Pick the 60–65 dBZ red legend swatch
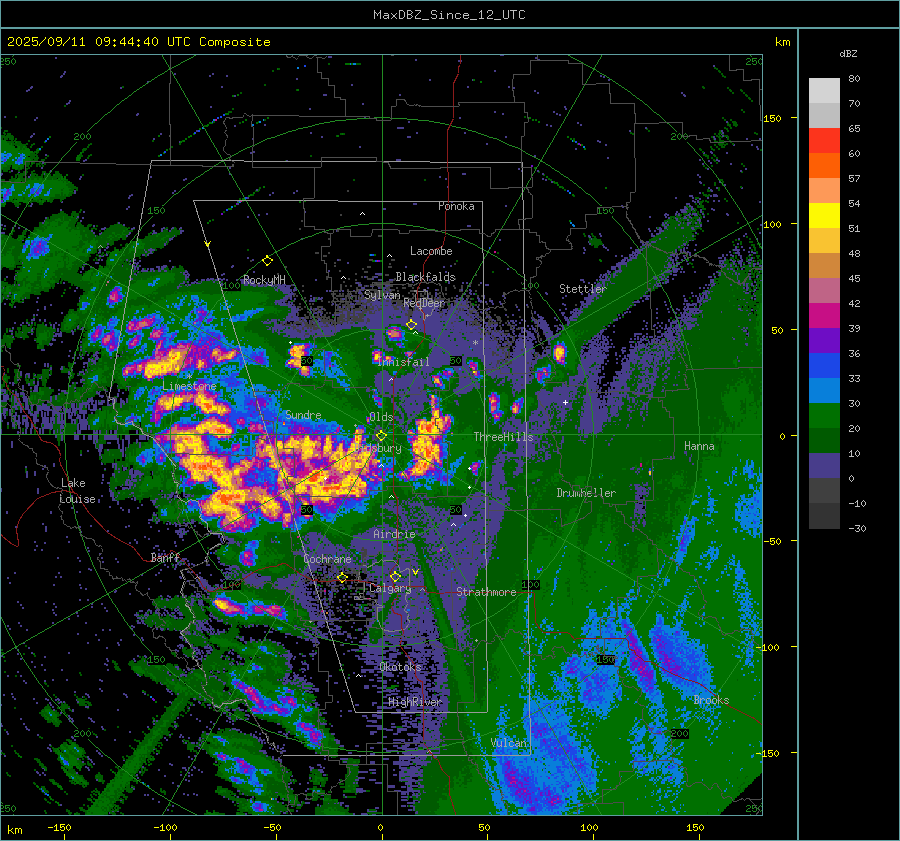The height and width of the screenshot is (841, 900). tap(824, 140)
